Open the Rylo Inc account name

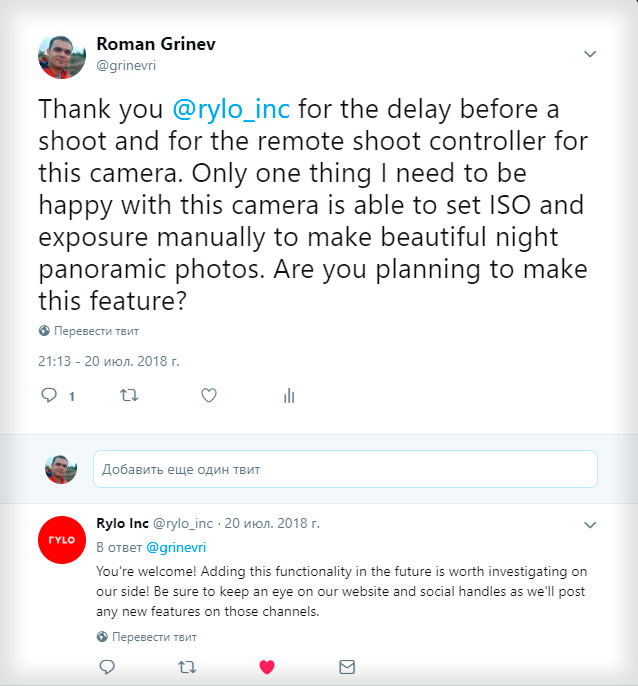[x=122, y=523]
